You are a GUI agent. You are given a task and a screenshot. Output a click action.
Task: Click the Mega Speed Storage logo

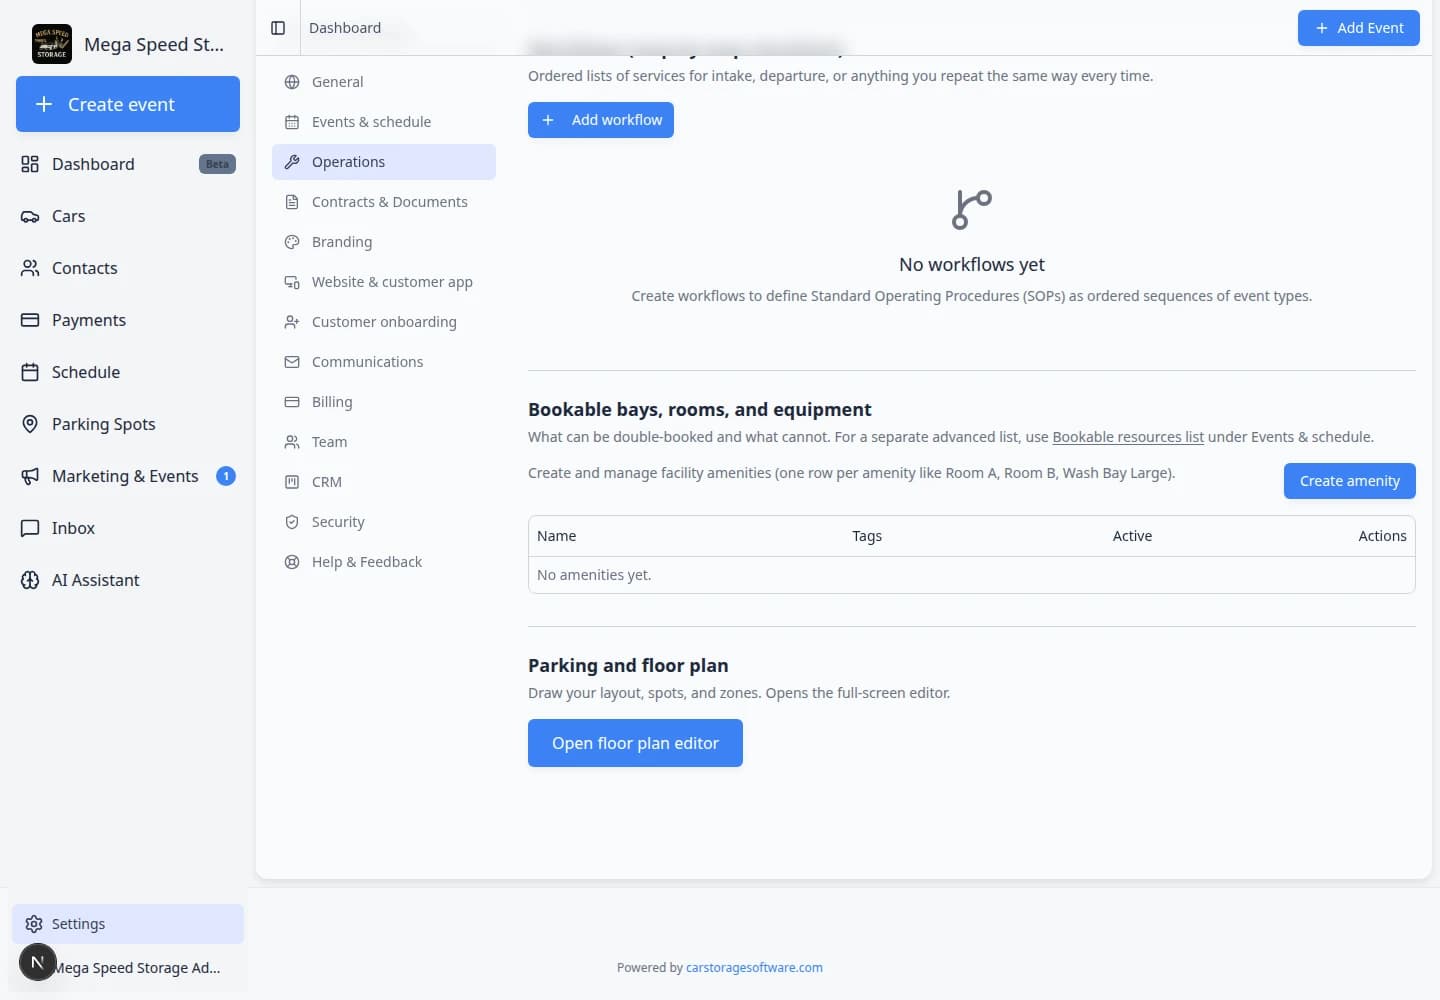52,44
